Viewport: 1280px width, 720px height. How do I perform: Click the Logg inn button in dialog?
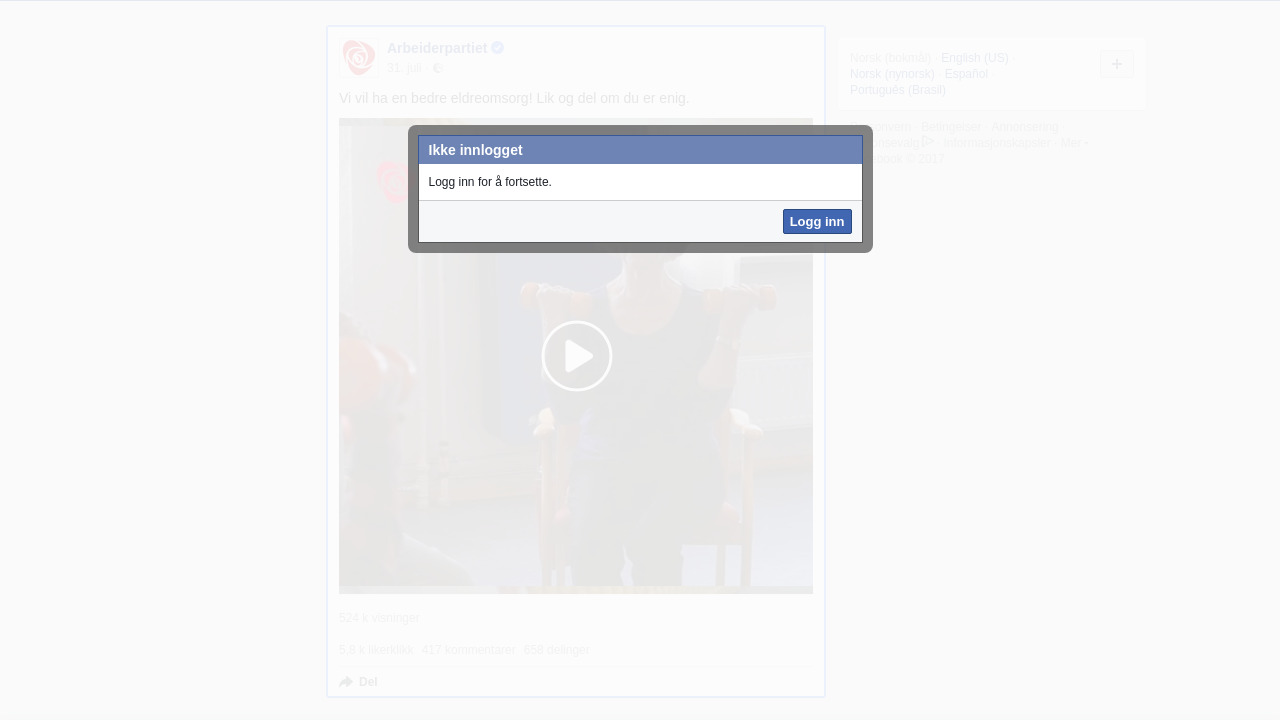coord(817,222)
